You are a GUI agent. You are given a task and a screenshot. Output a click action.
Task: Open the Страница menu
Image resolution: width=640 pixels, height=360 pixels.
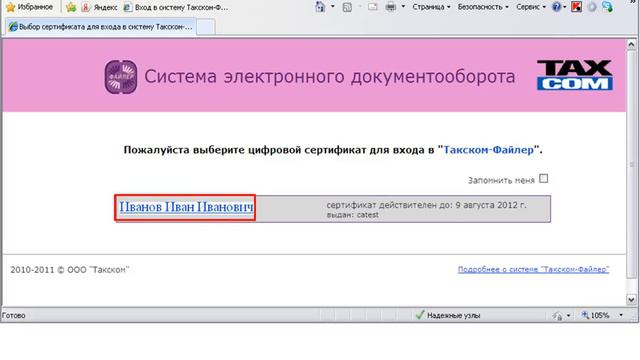coord(431,7)
